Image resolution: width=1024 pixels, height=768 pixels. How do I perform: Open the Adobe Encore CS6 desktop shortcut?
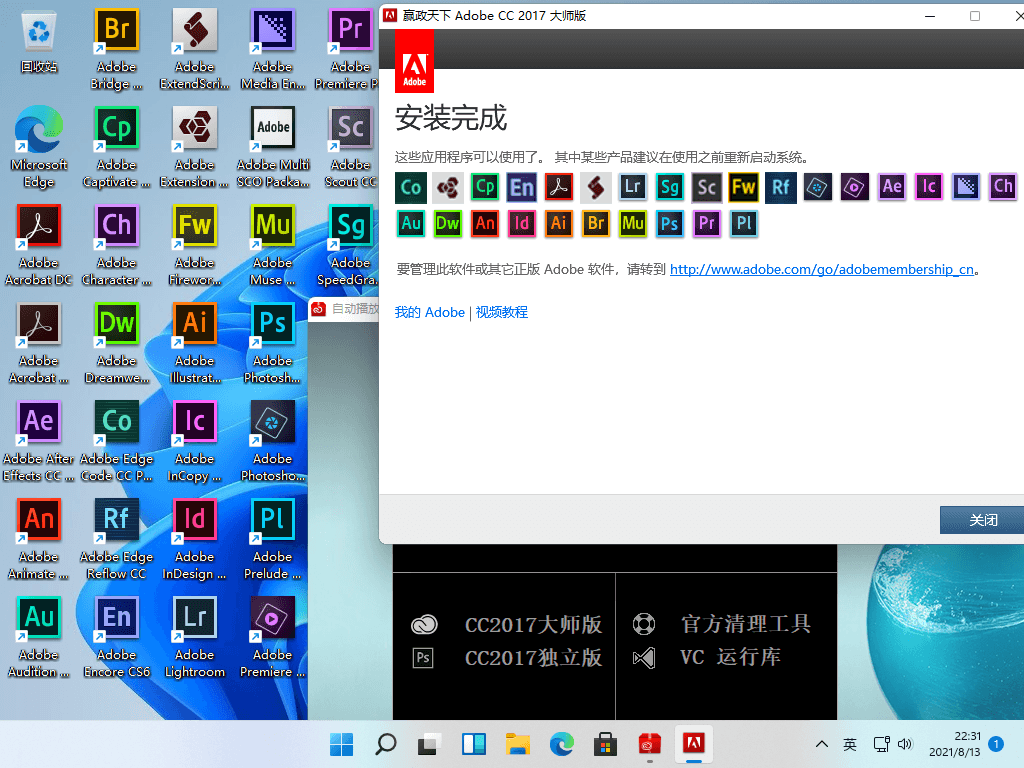[117, 637]
